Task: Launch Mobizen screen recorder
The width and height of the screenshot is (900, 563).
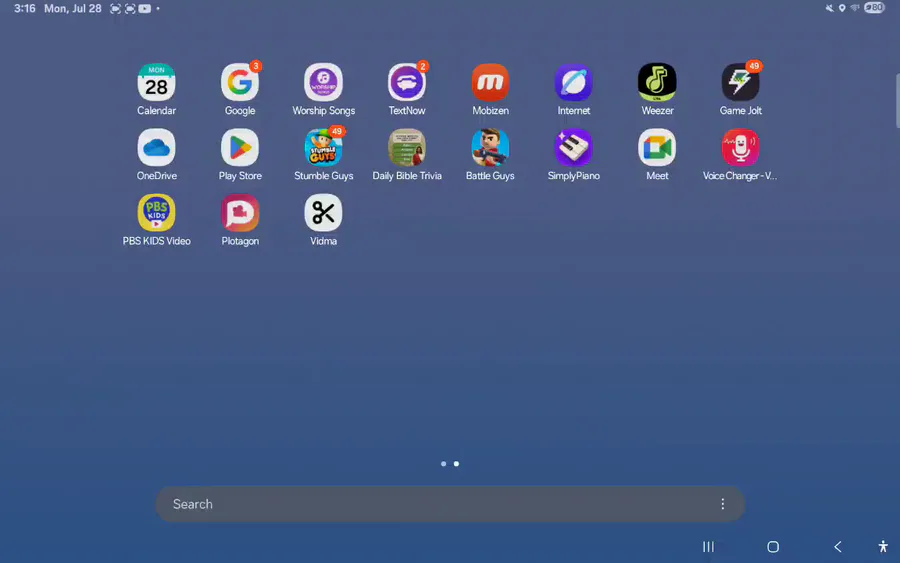Action: [x=490, y=83]
